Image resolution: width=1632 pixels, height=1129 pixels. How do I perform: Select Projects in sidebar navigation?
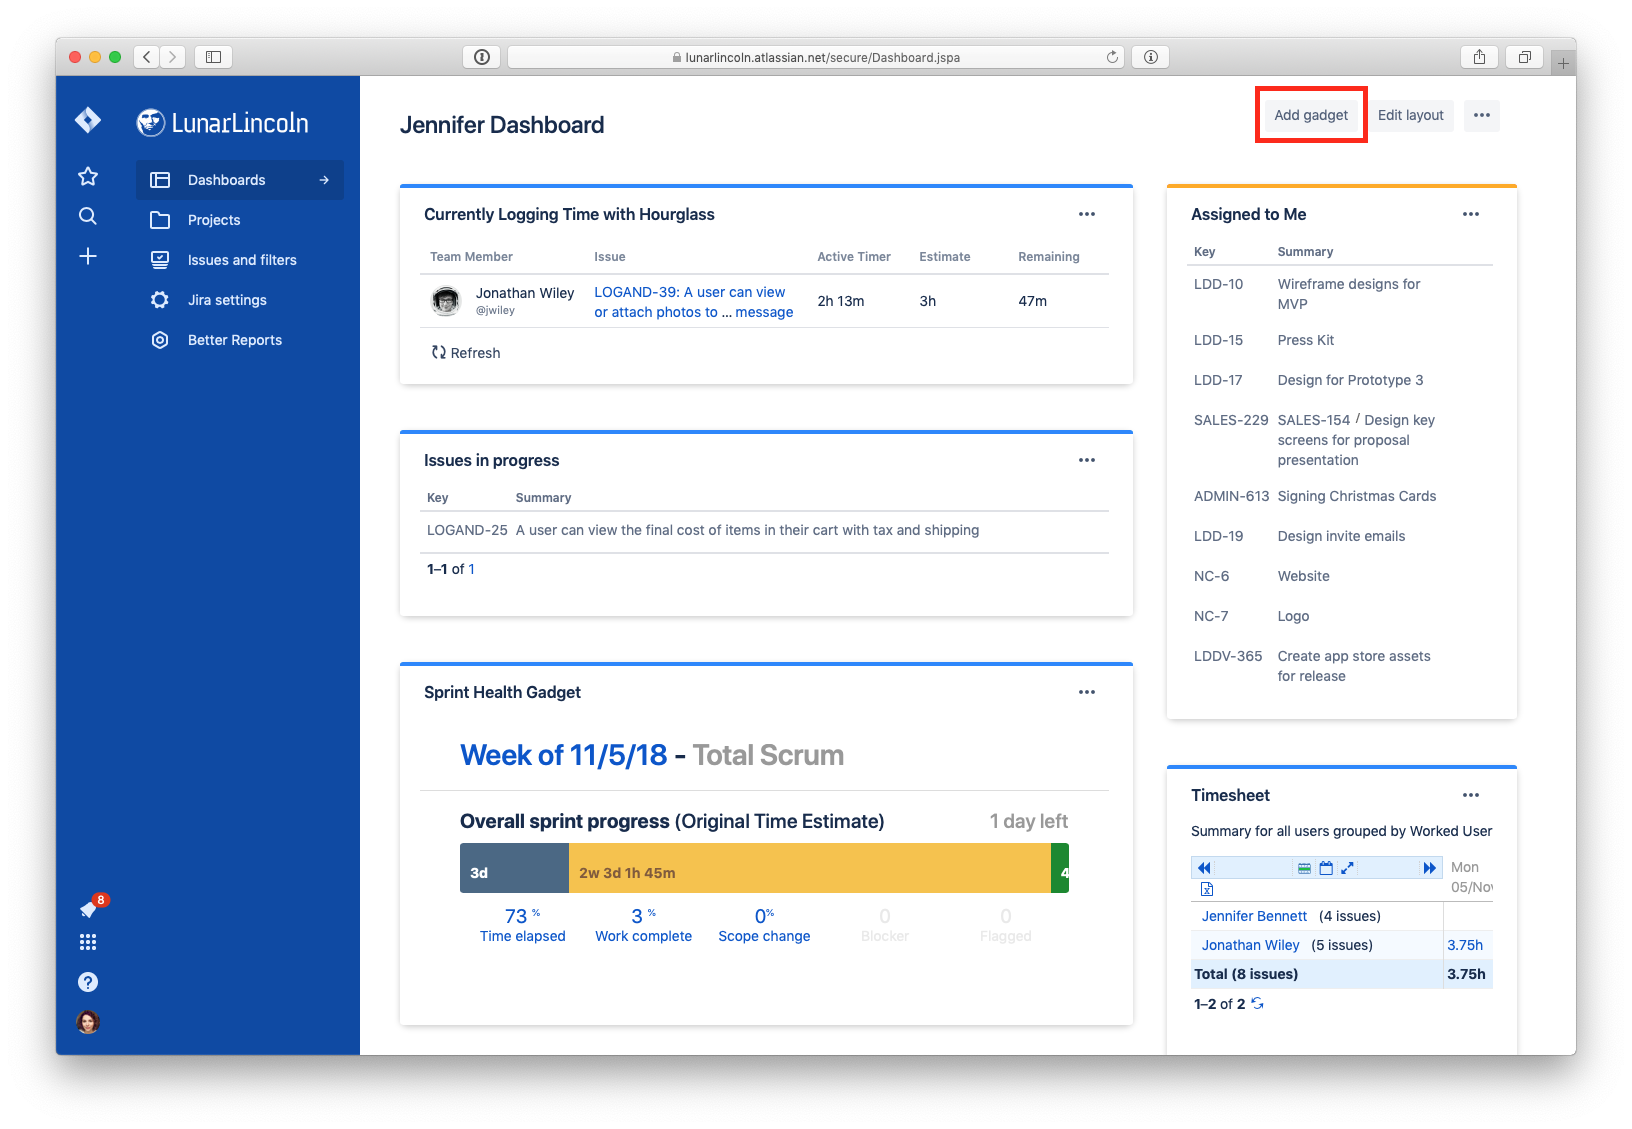pos(240,220)
